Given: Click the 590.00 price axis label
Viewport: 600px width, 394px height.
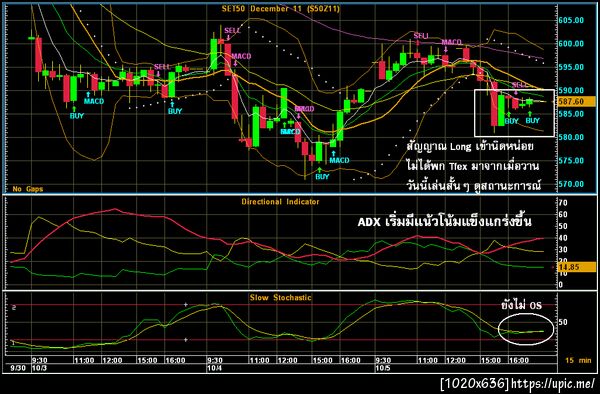Looking at the screenshot, I should tap(571, 91).
